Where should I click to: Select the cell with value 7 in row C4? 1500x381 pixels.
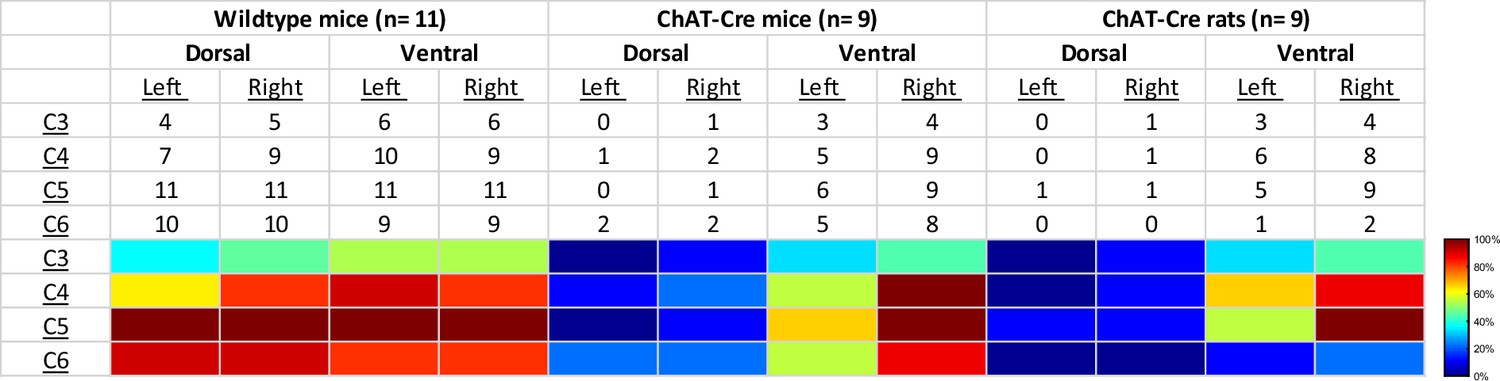[x=164, y=158]
